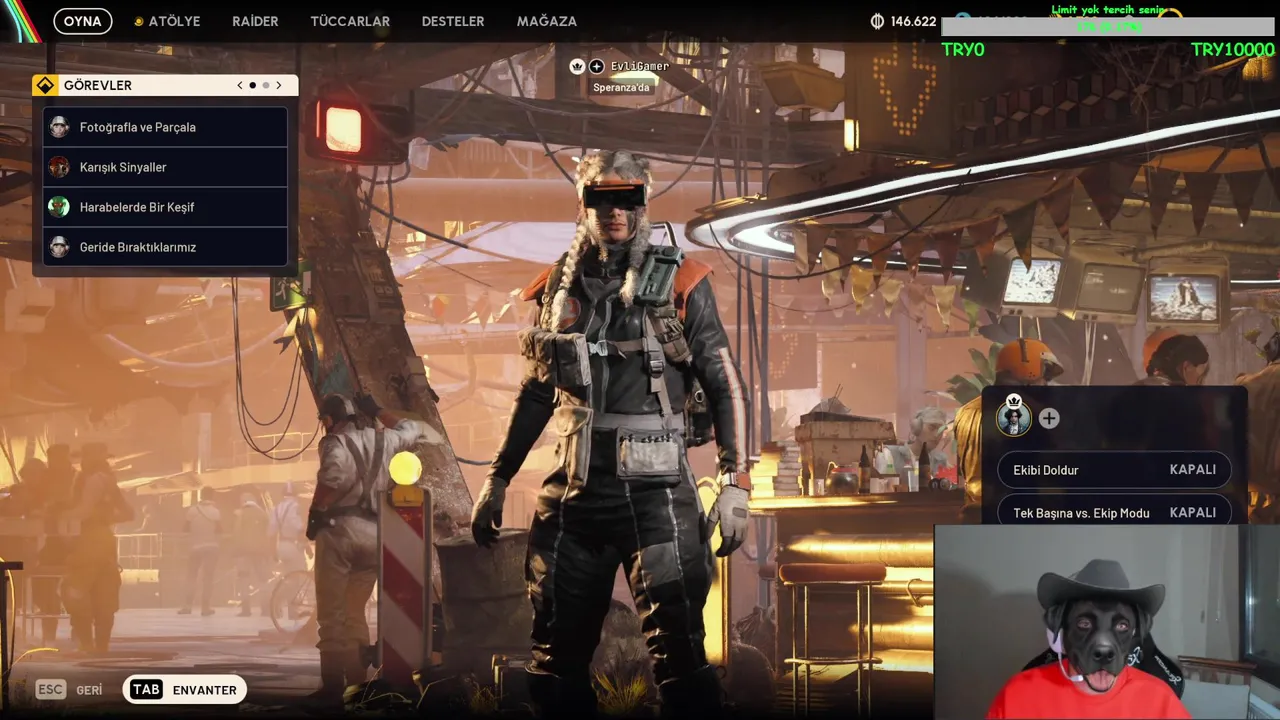
Task: Toggle Ekibi Doldur setting
Action: (x=1114, y=470)
